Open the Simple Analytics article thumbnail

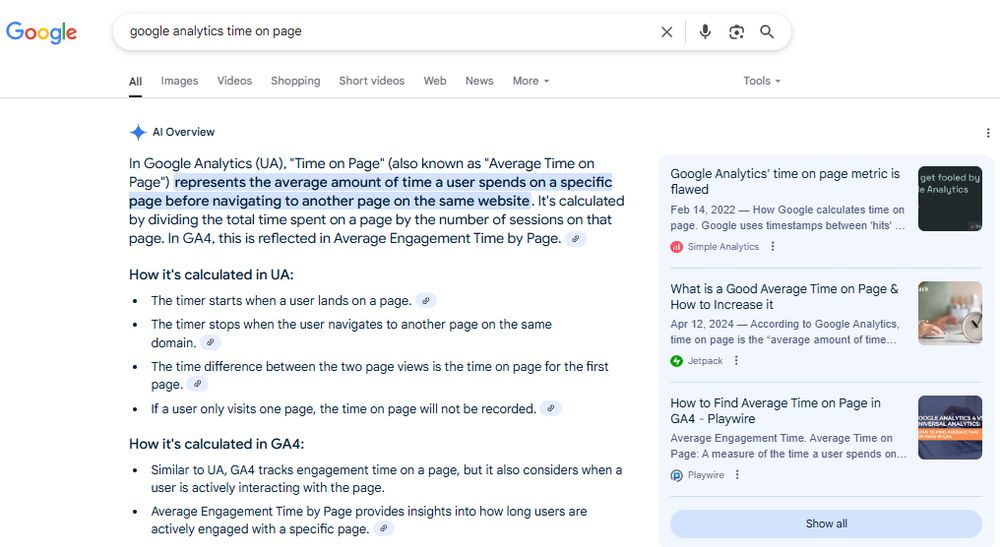950,198
